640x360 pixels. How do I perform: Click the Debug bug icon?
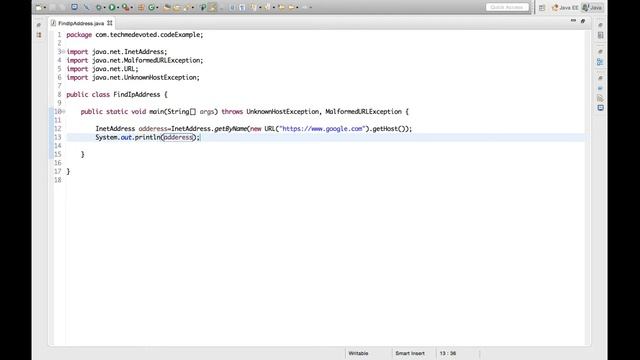point(99,7)
